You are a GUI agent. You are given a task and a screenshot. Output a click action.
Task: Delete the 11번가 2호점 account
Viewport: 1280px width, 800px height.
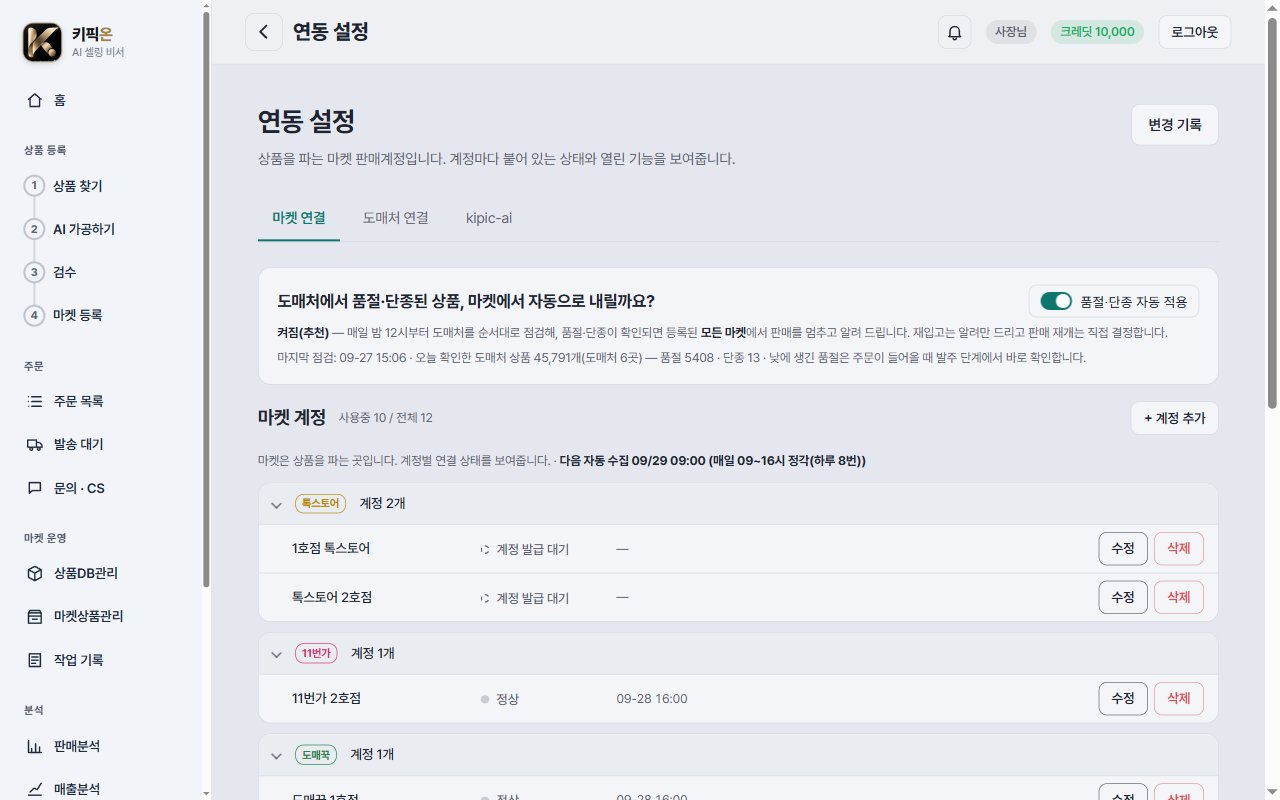(x=1179, y=699)
